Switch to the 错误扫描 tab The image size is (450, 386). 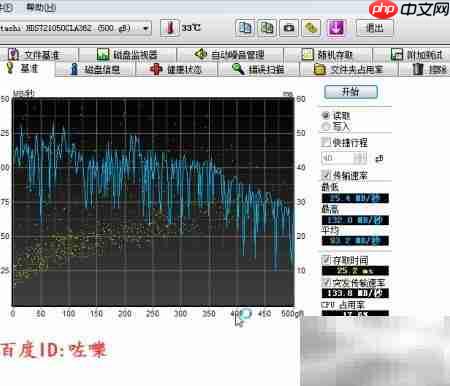[x=258, y=69]
